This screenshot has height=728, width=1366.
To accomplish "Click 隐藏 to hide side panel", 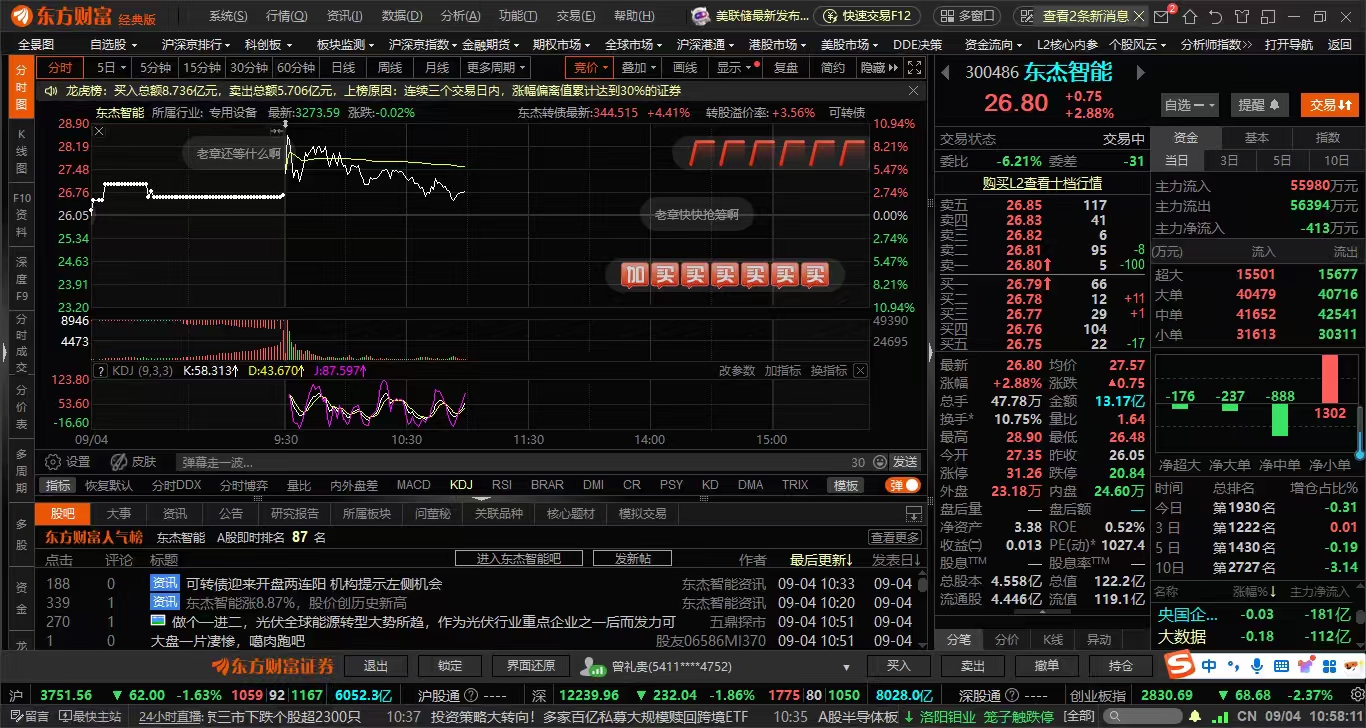I will [878, 67].
